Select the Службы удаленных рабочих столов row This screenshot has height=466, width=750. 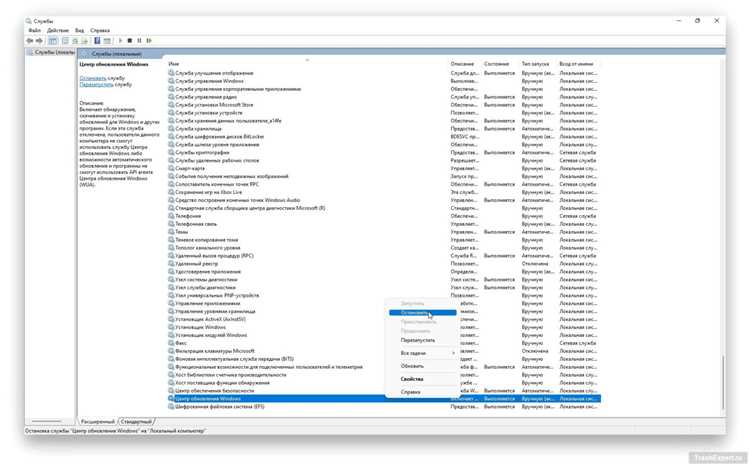tap(383, 160)
